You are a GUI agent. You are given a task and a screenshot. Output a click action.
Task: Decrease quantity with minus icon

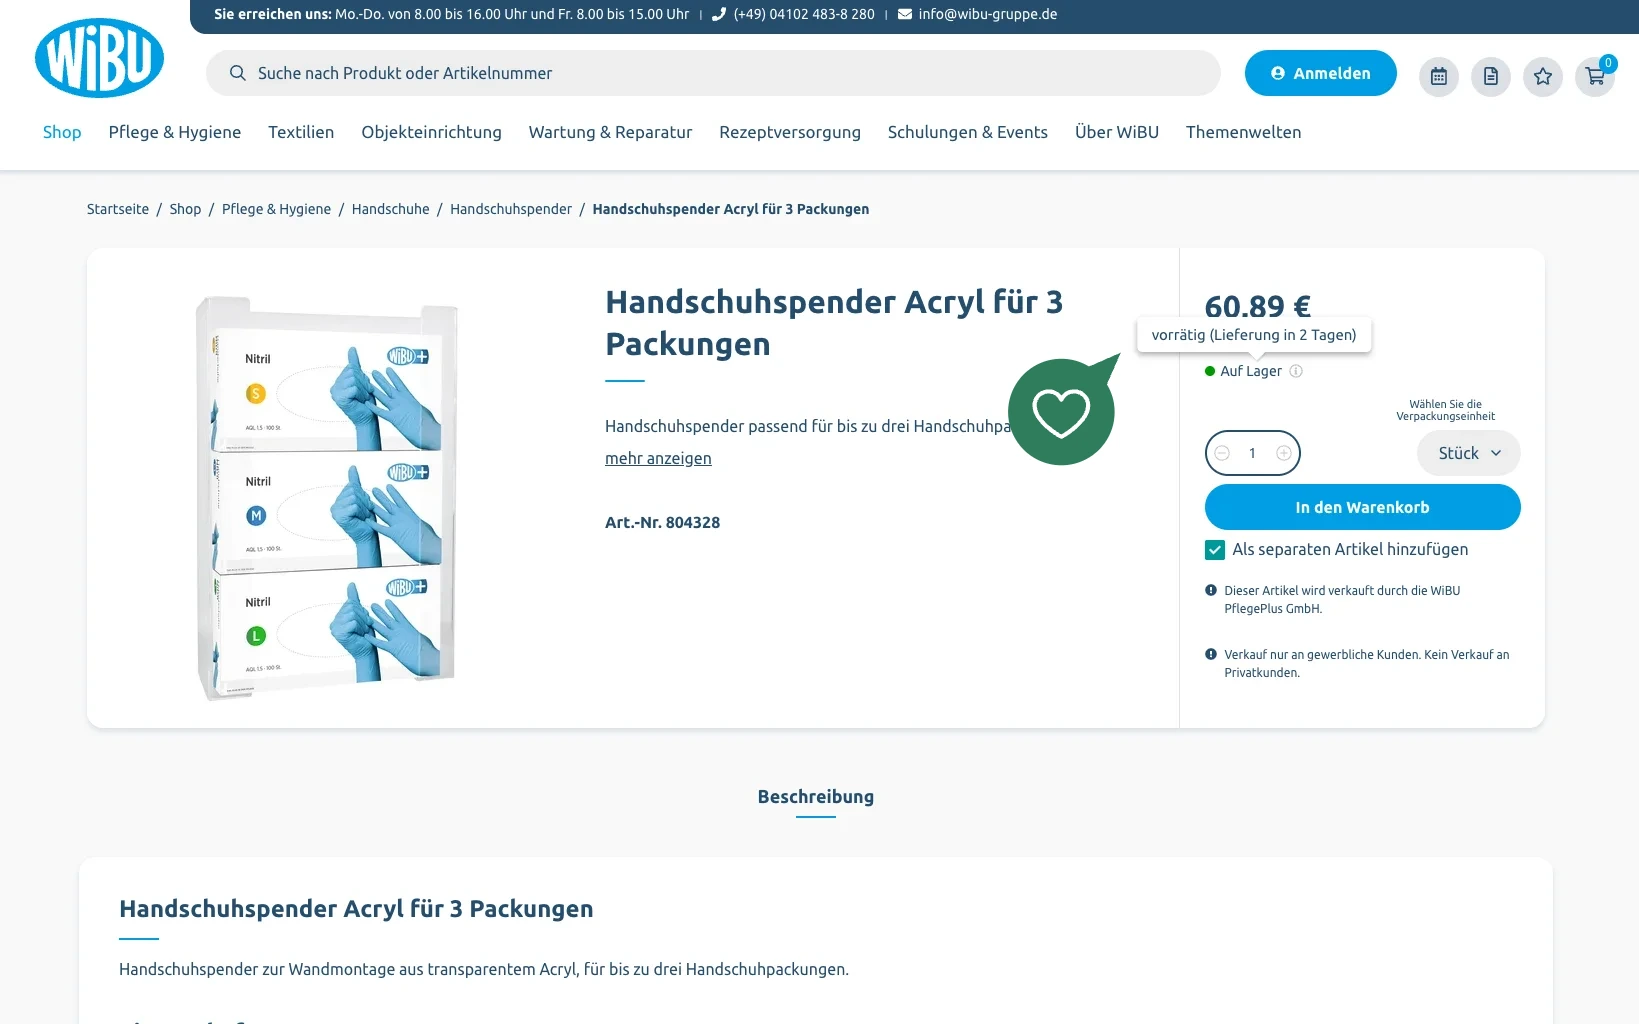[x=1222, y=453]
